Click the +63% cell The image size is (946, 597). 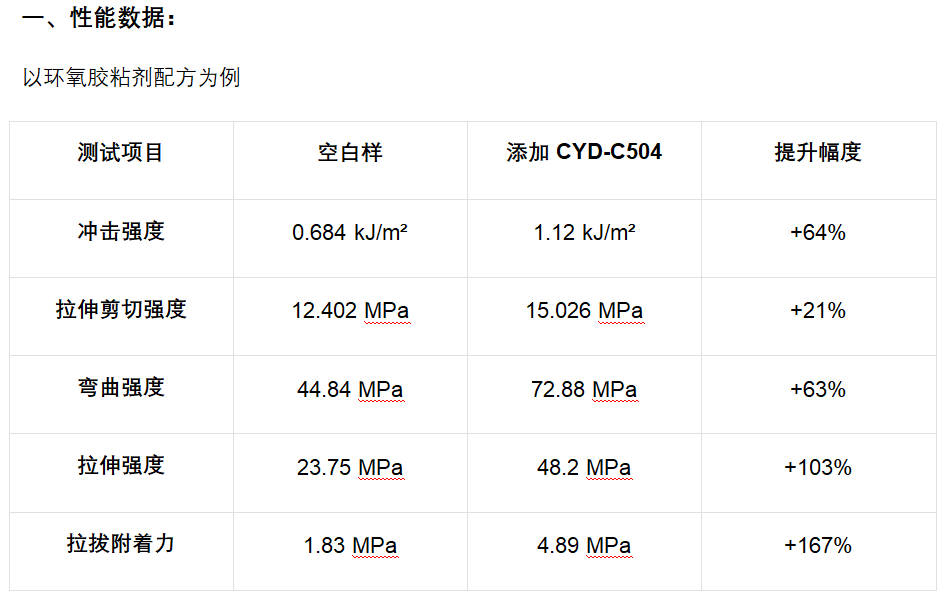817,389
